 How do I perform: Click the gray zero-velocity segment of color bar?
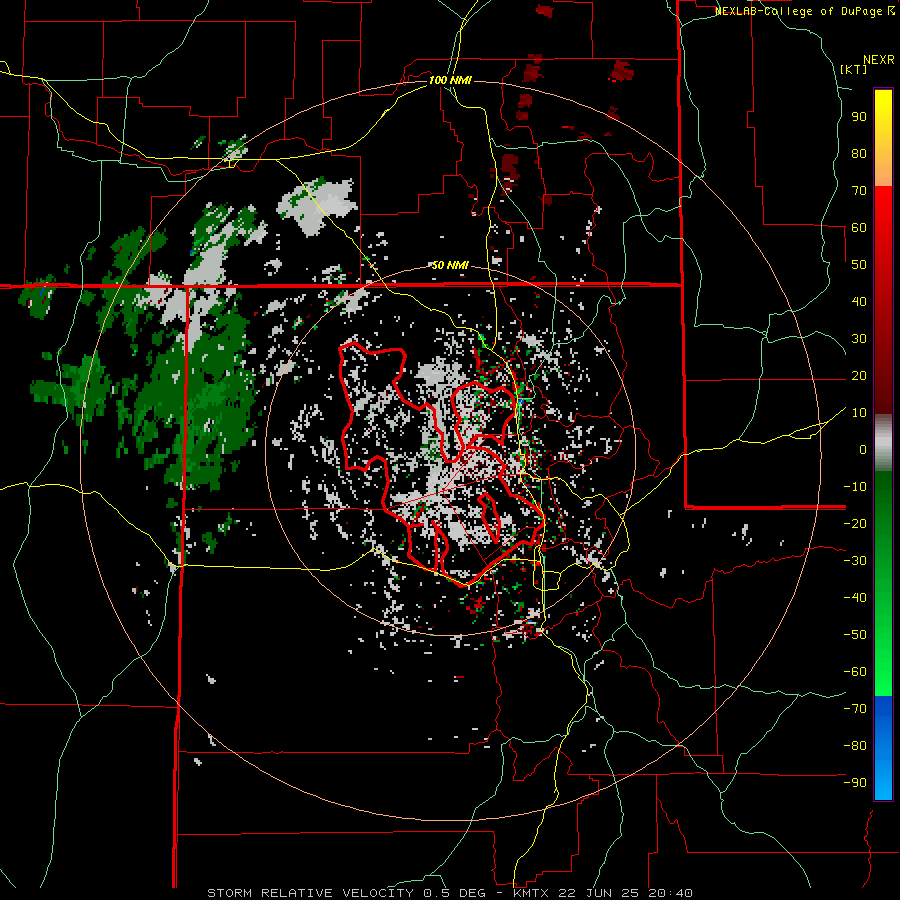point(883,443)
